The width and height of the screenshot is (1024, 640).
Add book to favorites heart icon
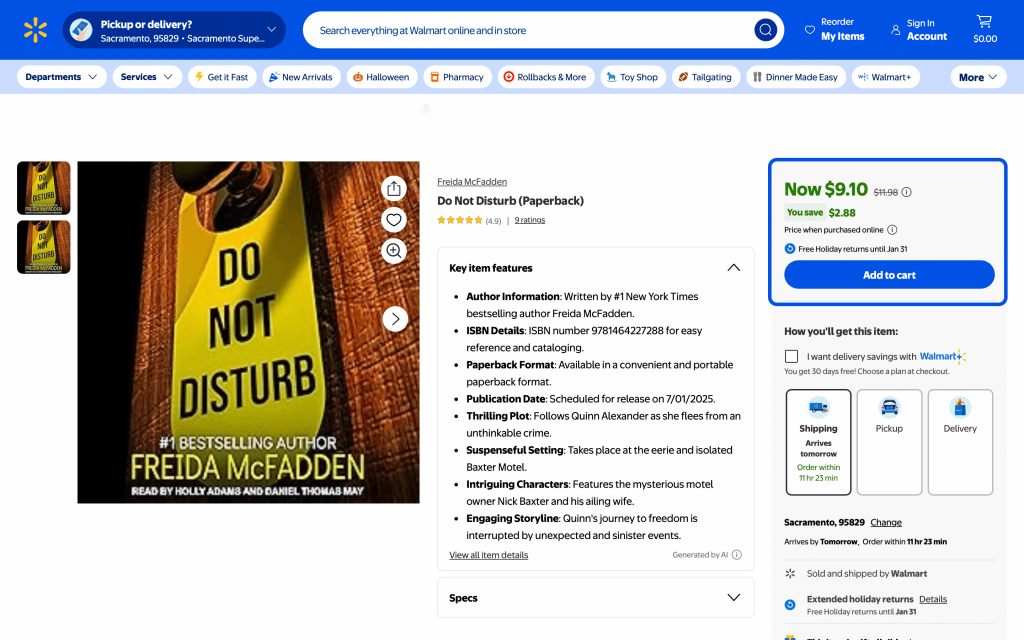click(394, 220)
